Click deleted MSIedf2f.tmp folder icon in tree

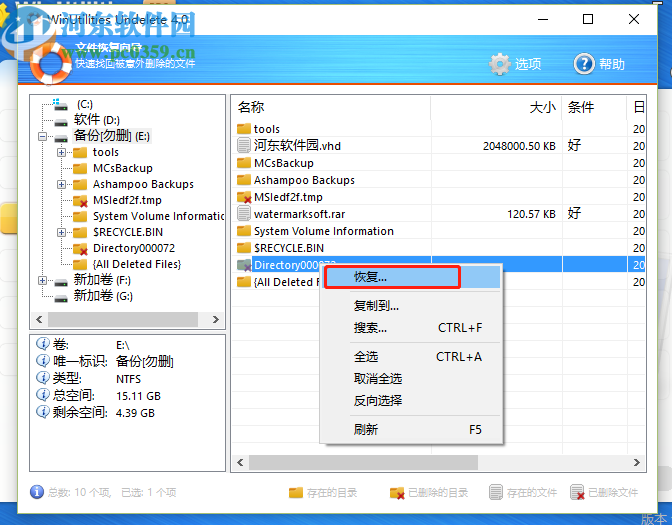click(x=80, y=201)
